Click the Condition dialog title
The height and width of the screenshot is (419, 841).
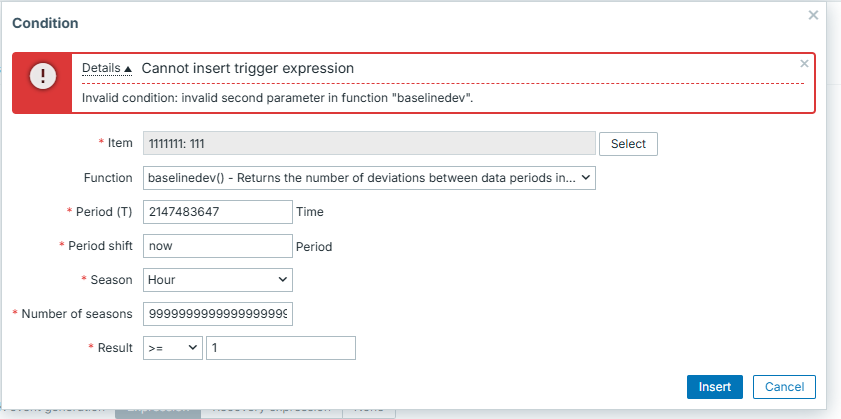pyautogui.click(x=45, y=22)
